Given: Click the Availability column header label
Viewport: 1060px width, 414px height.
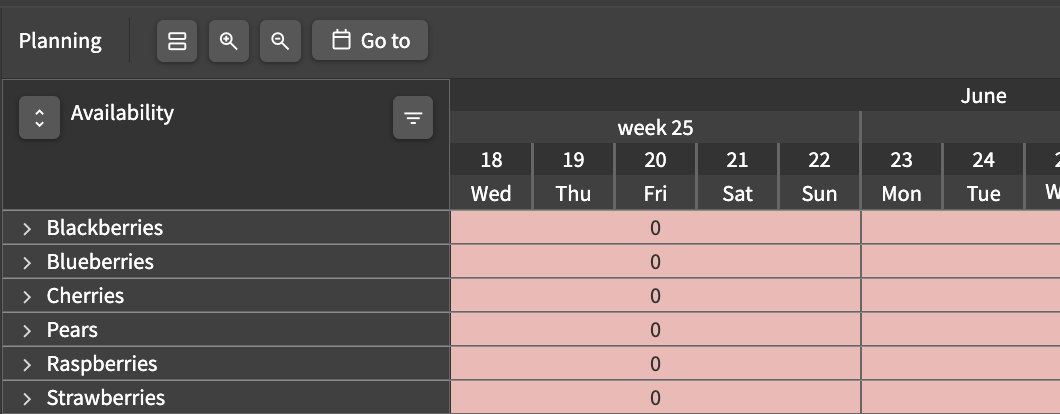Looking at the screenshot, I should [x=122, y=112].
